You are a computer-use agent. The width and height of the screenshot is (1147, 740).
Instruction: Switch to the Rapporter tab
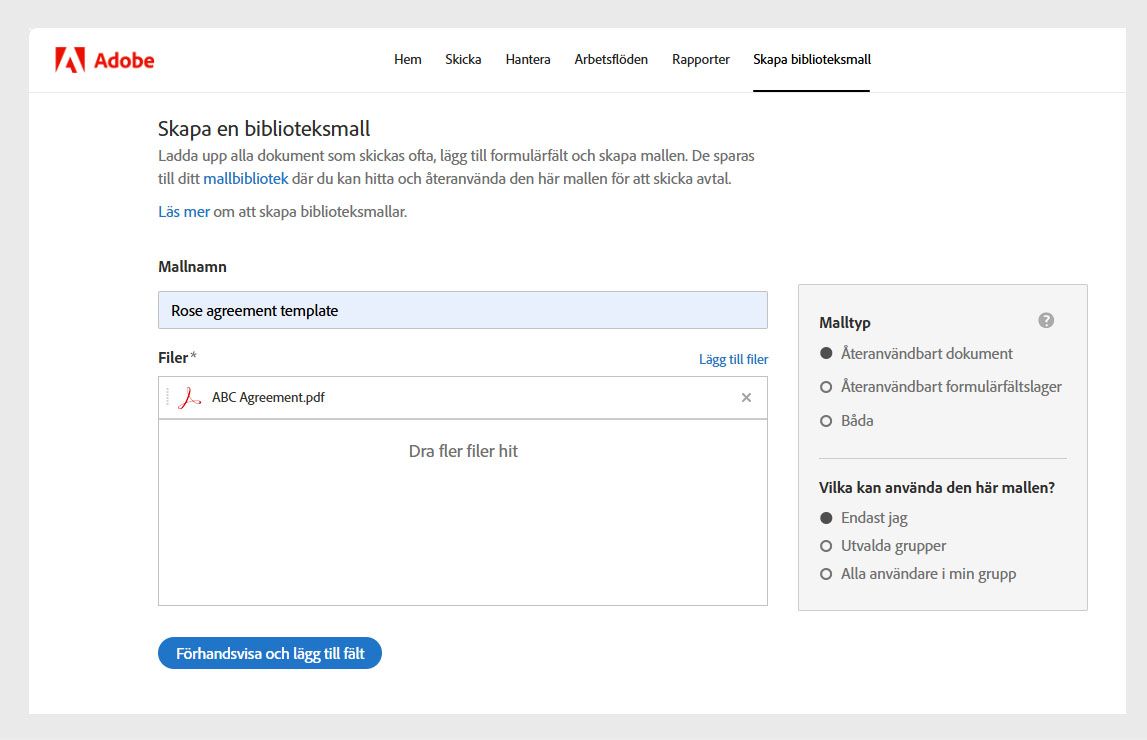coord(701,59)
